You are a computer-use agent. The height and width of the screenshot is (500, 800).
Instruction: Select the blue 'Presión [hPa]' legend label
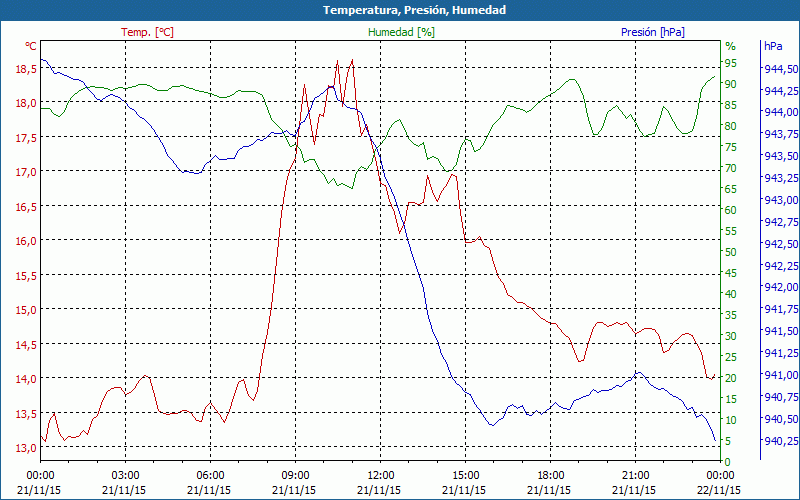(653, 32)
